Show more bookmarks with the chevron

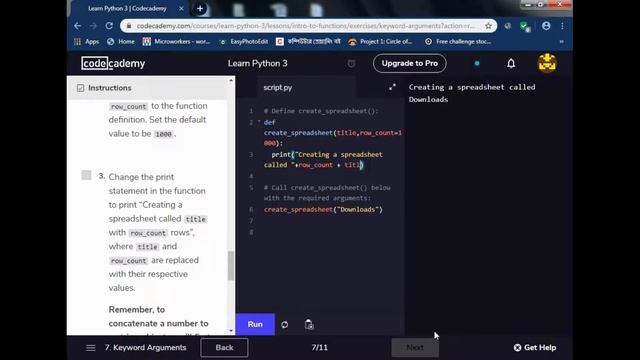(561, 42)
